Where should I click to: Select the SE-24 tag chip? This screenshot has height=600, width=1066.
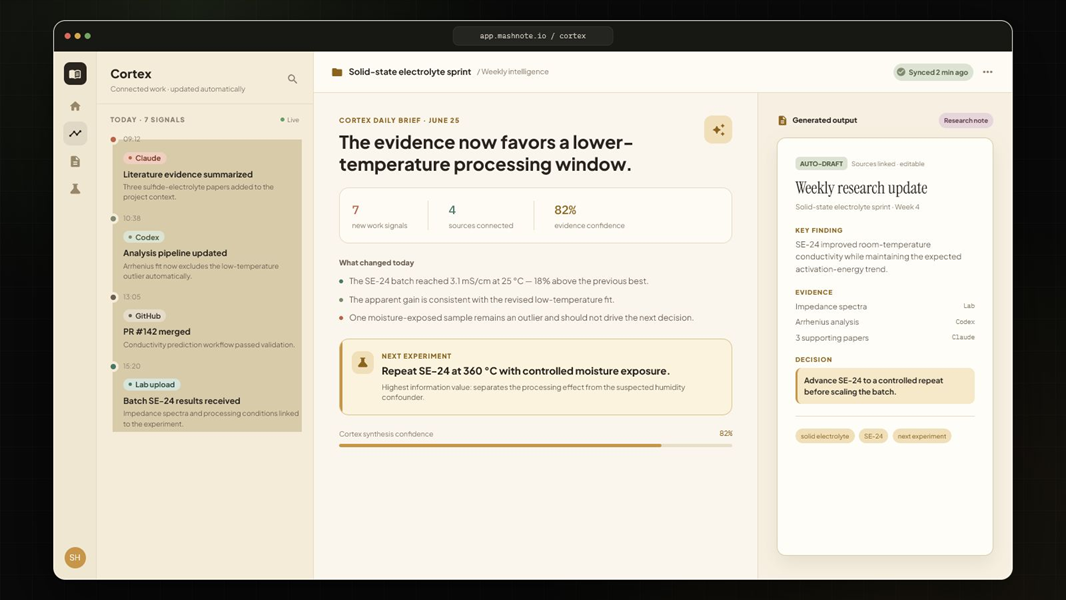pos(874,436)
